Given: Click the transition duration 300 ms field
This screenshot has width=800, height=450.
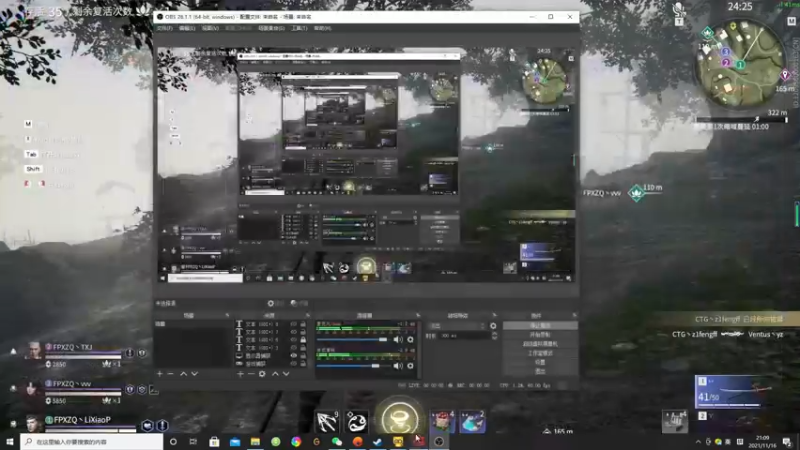Looking at the screenshot, I should point(464,336).
